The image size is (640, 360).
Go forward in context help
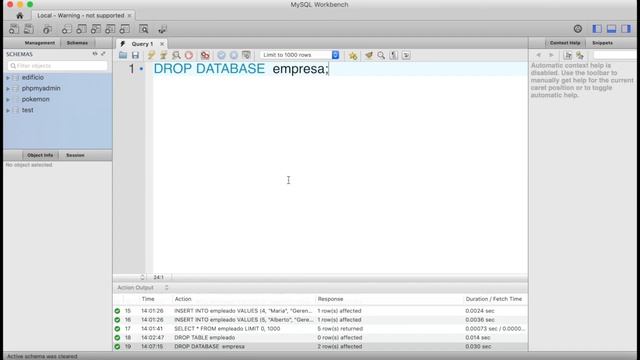(x=551, y=55)
